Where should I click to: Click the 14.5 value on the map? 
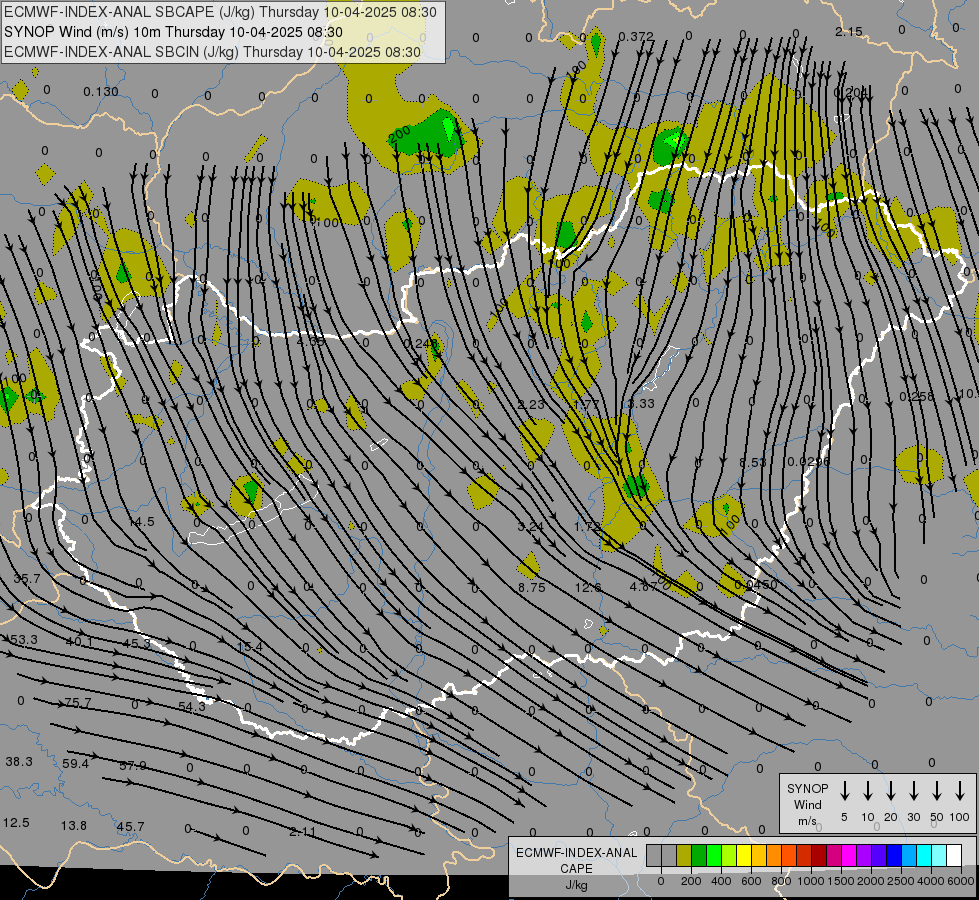[141, 522]
